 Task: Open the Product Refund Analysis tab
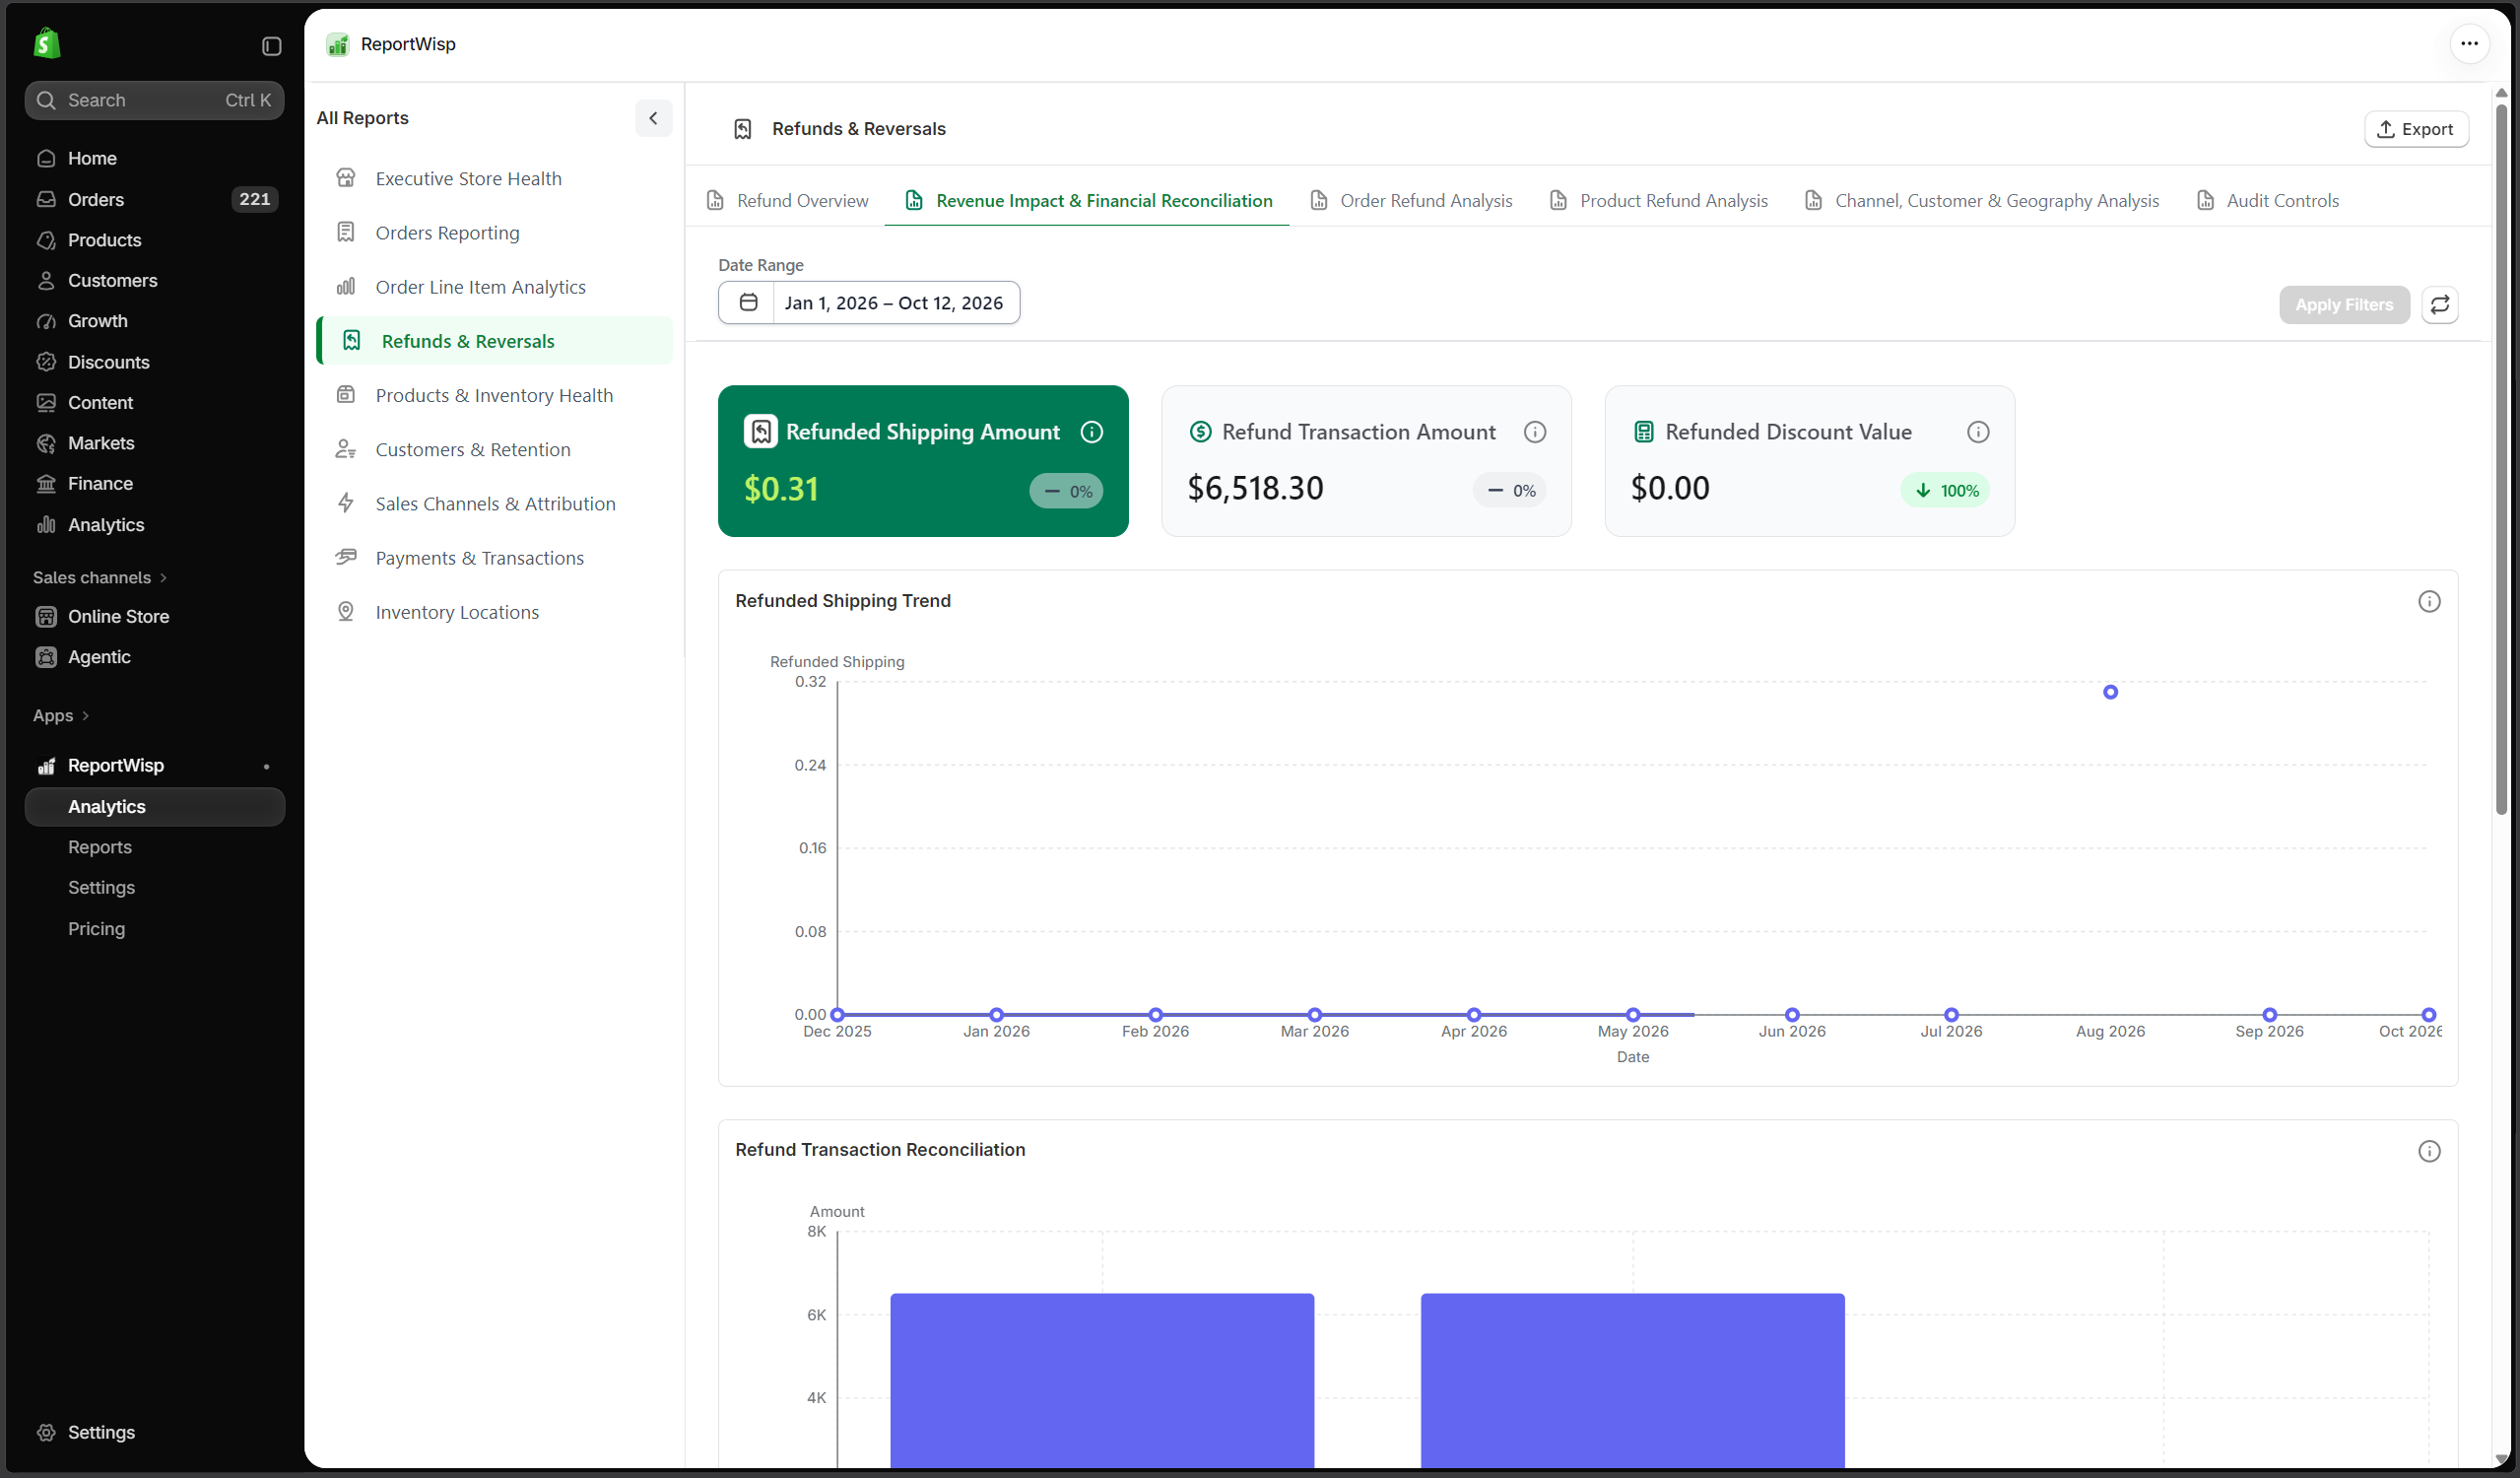click(1658, 200)
